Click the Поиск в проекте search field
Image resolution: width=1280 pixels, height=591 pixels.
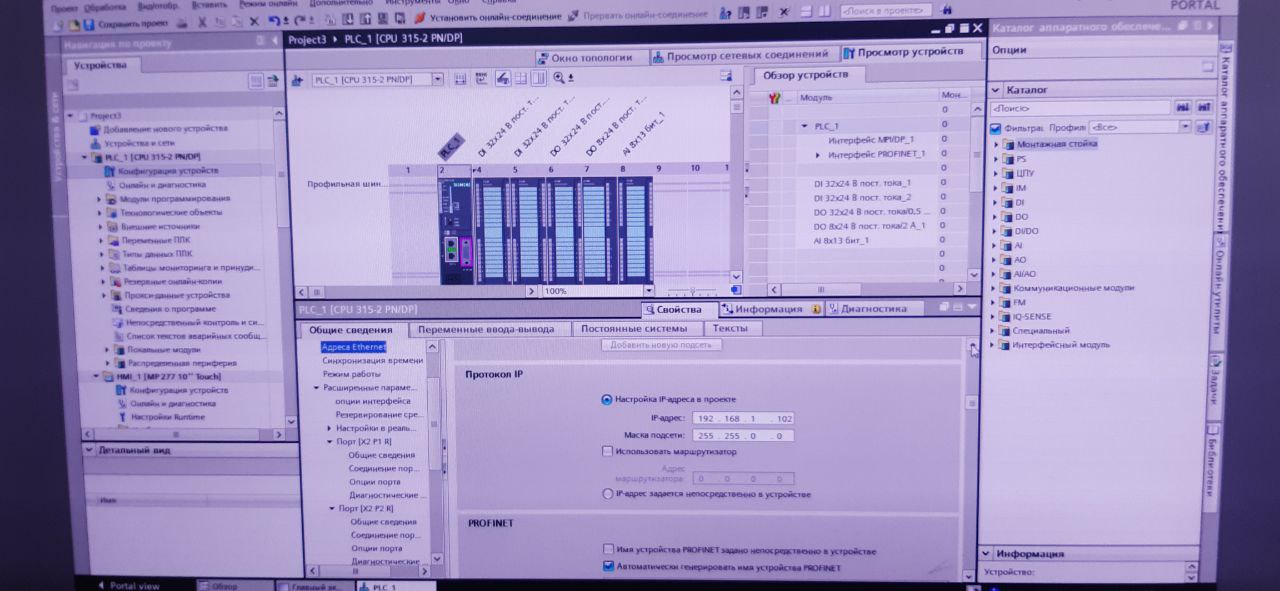click(x=886, y=10)
